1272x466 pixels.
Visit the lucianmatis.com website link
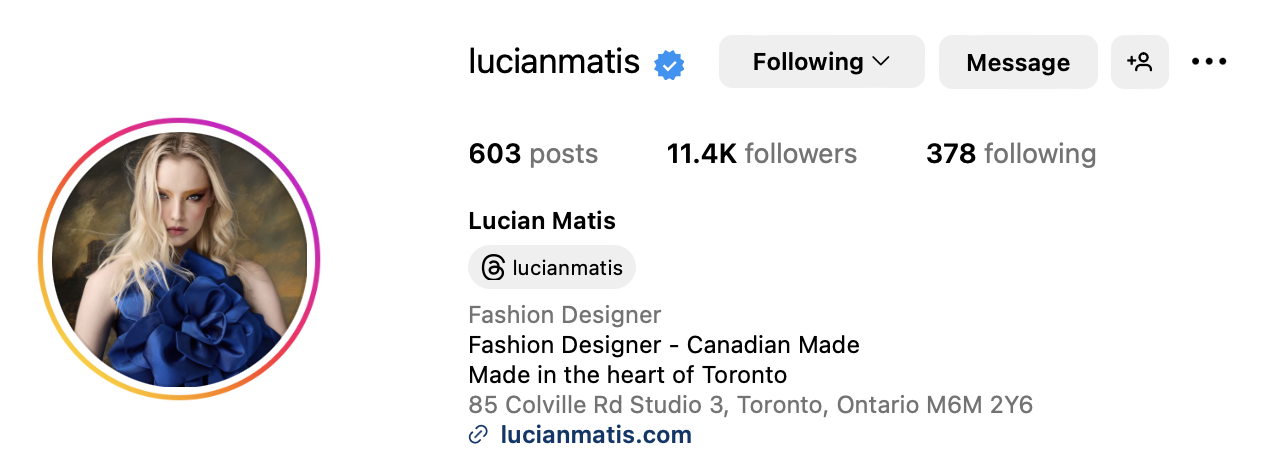point(596,435)
